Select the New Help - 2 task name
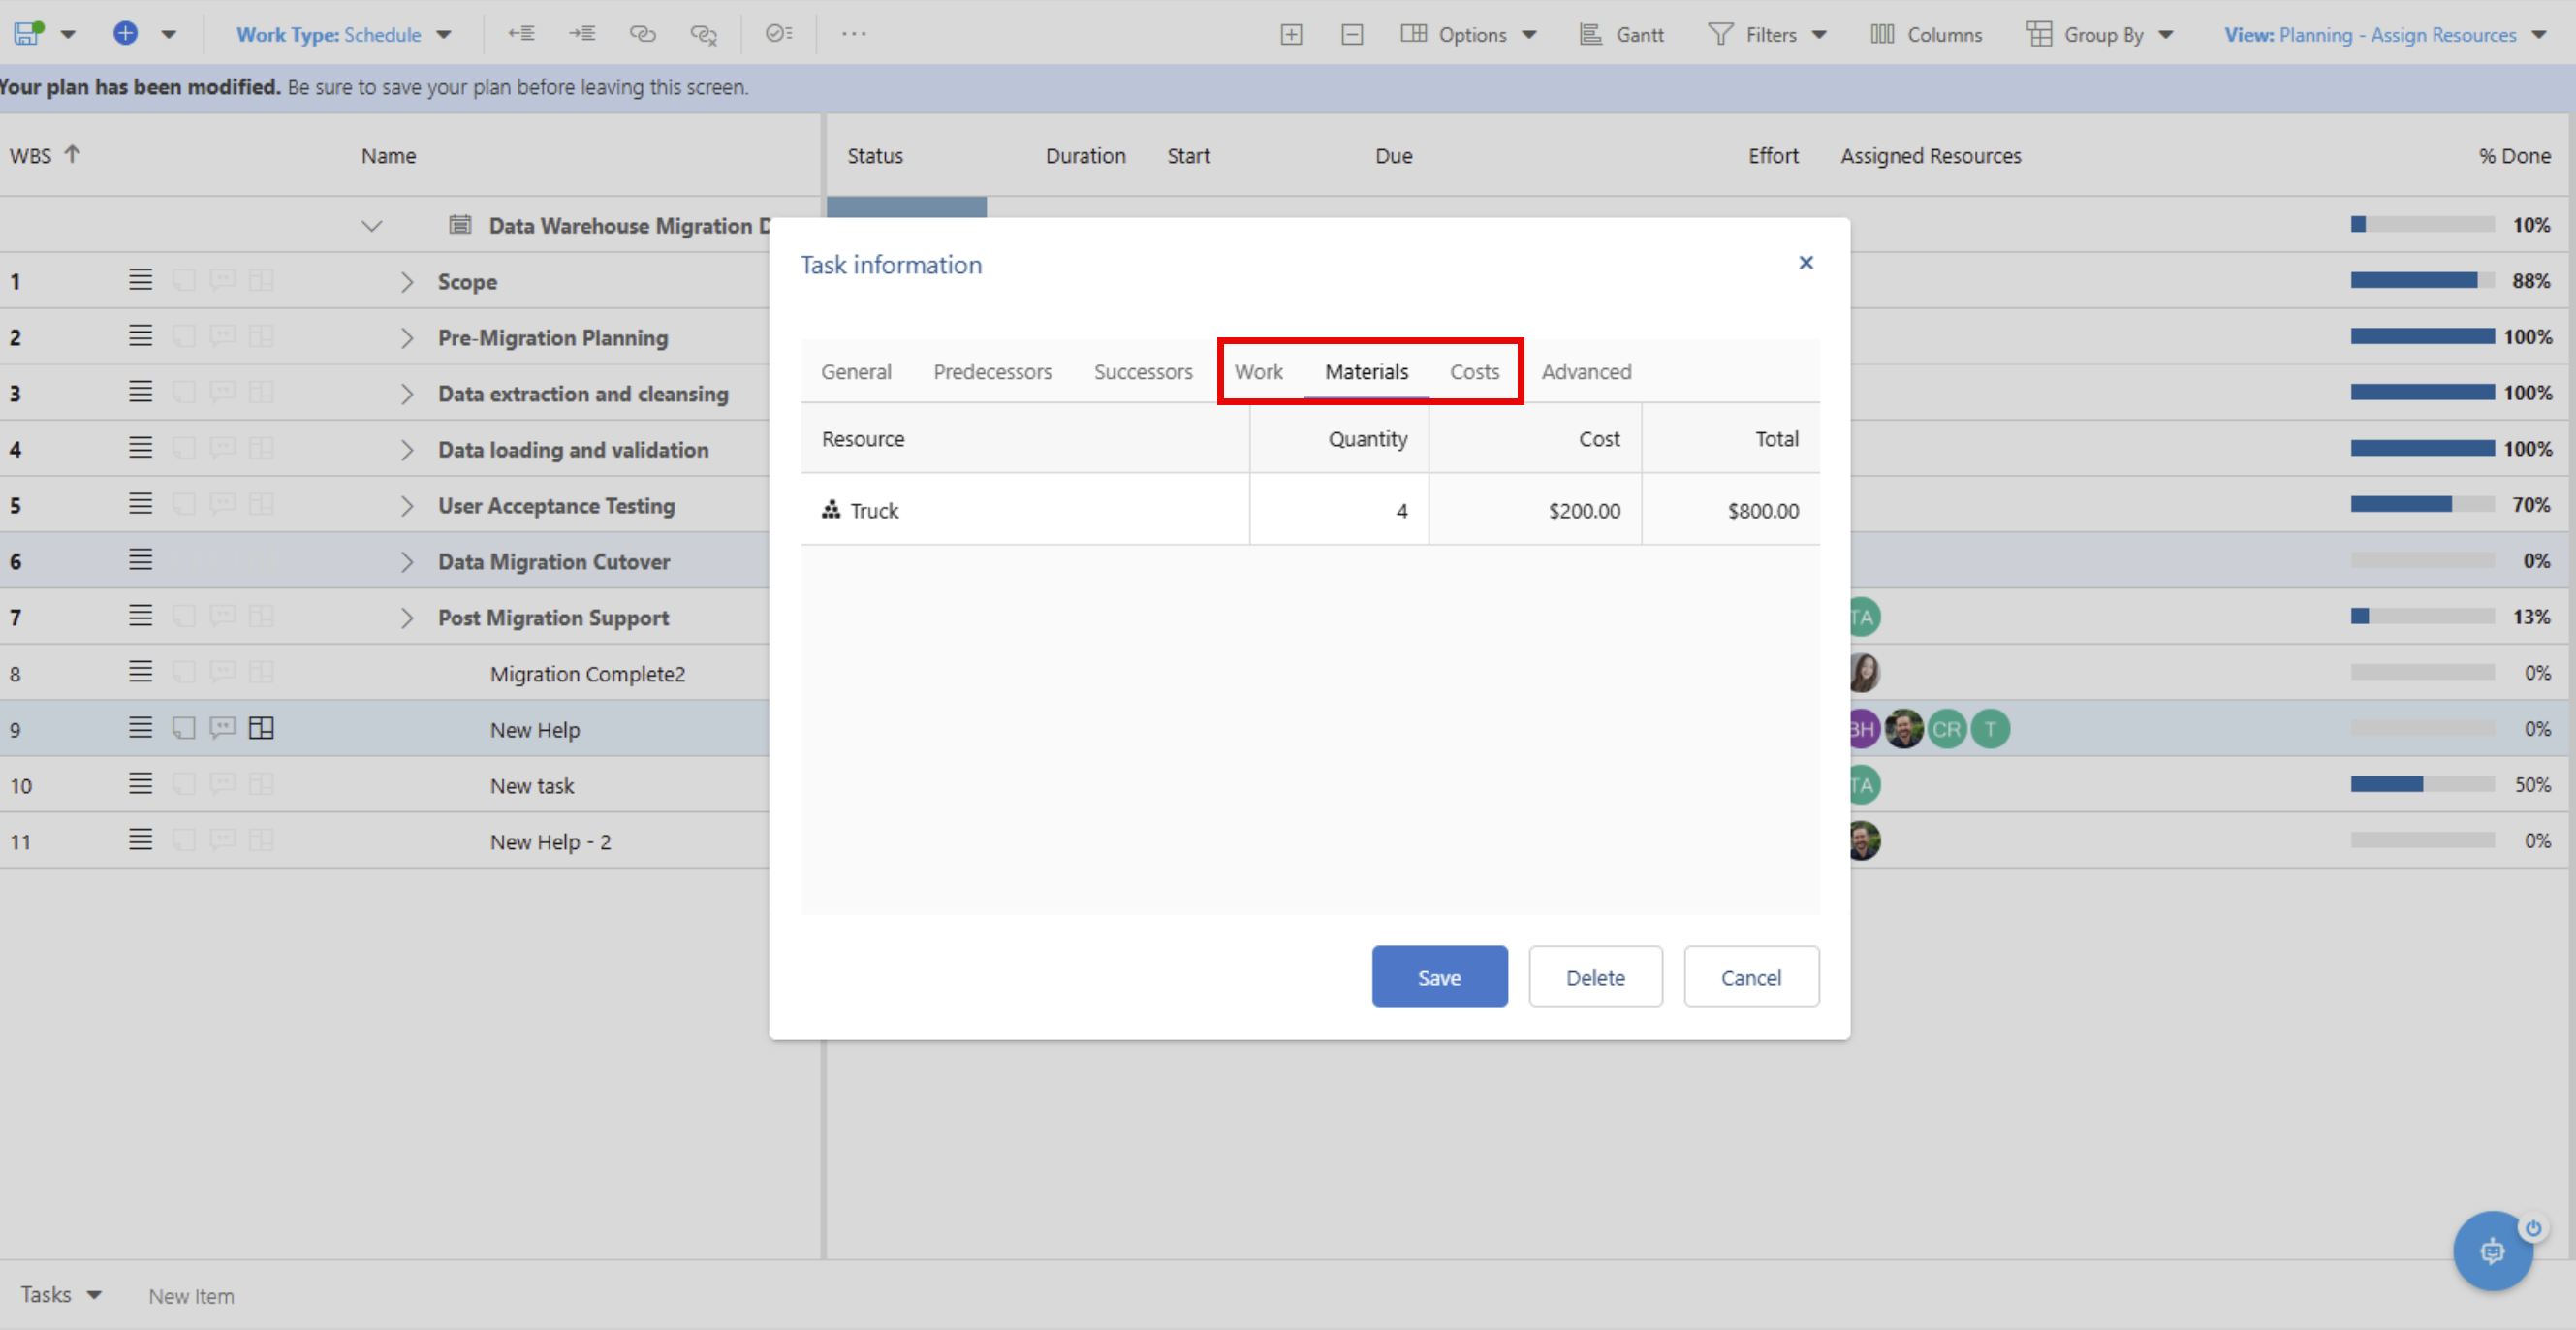This screenshot has width=2576, height=1330. [x=550, y=842]
